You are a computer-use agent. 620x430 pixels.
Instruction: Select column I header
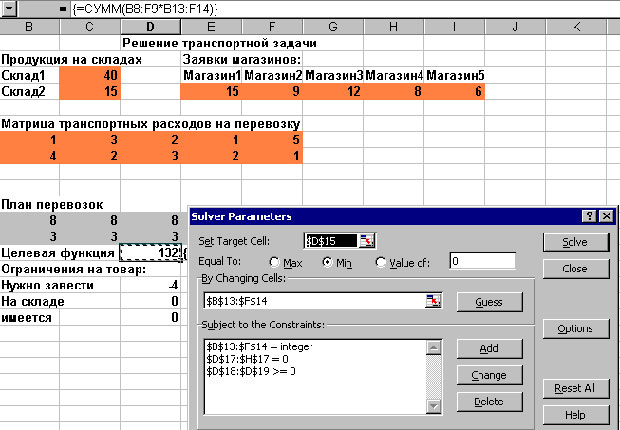(x=454, y=27)
